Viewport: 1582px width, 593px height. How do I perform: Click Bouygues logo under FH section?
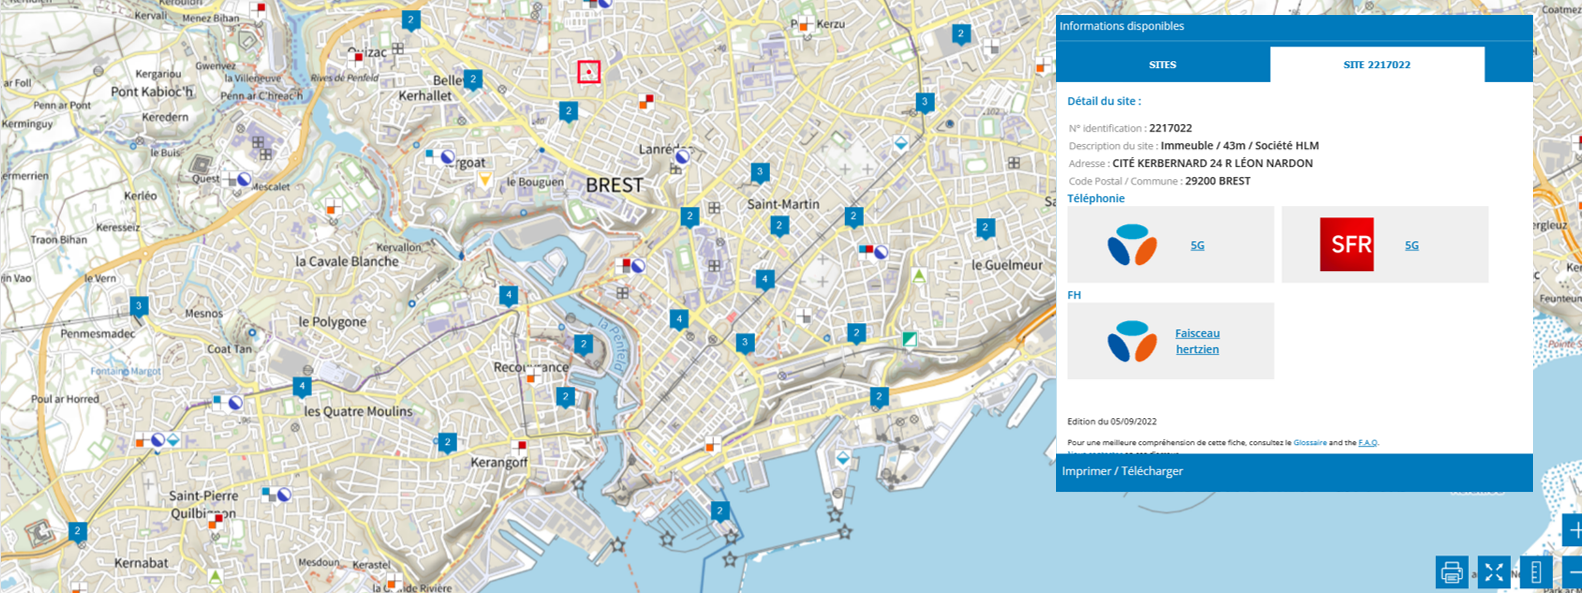pyautogui.click(x=1132, y=341)
